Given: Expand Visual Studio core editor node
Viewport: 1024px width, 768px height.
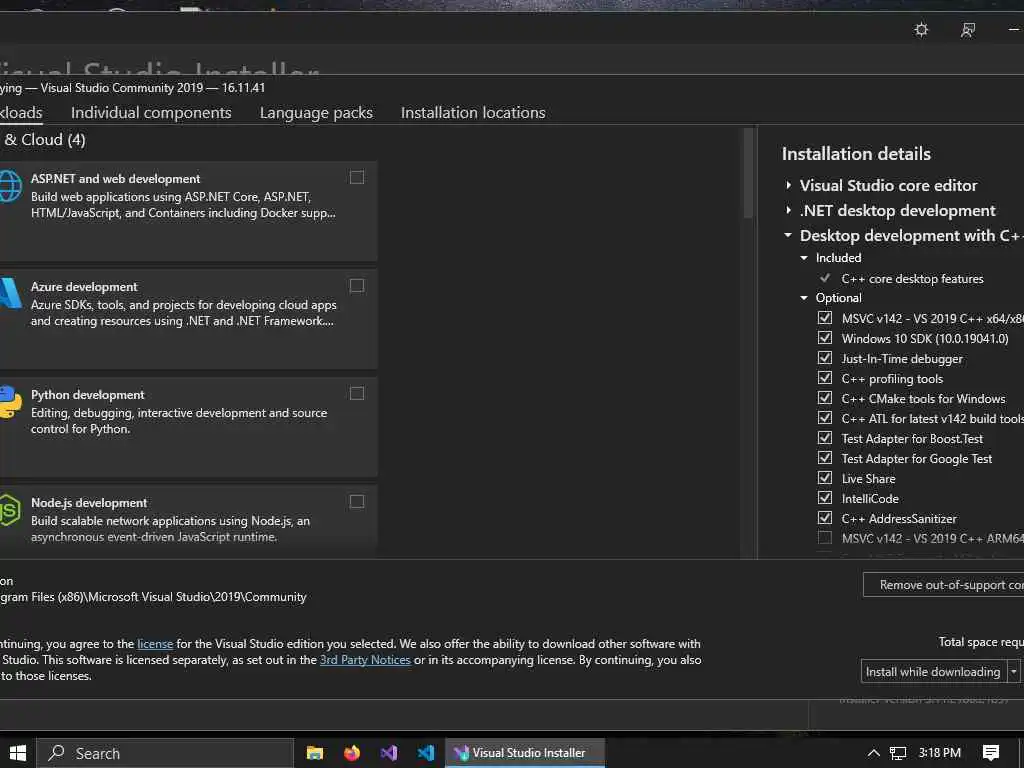Looking at the screenshot, I should pyautogui.click(x=788, y=185).
